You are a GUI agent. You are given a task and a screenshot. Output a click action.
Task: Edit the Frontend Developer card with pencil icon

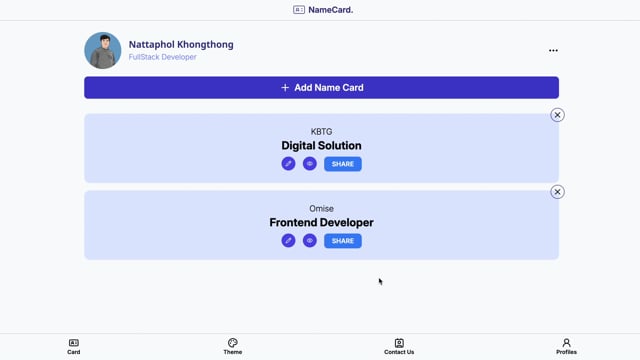tap(288, 240)
